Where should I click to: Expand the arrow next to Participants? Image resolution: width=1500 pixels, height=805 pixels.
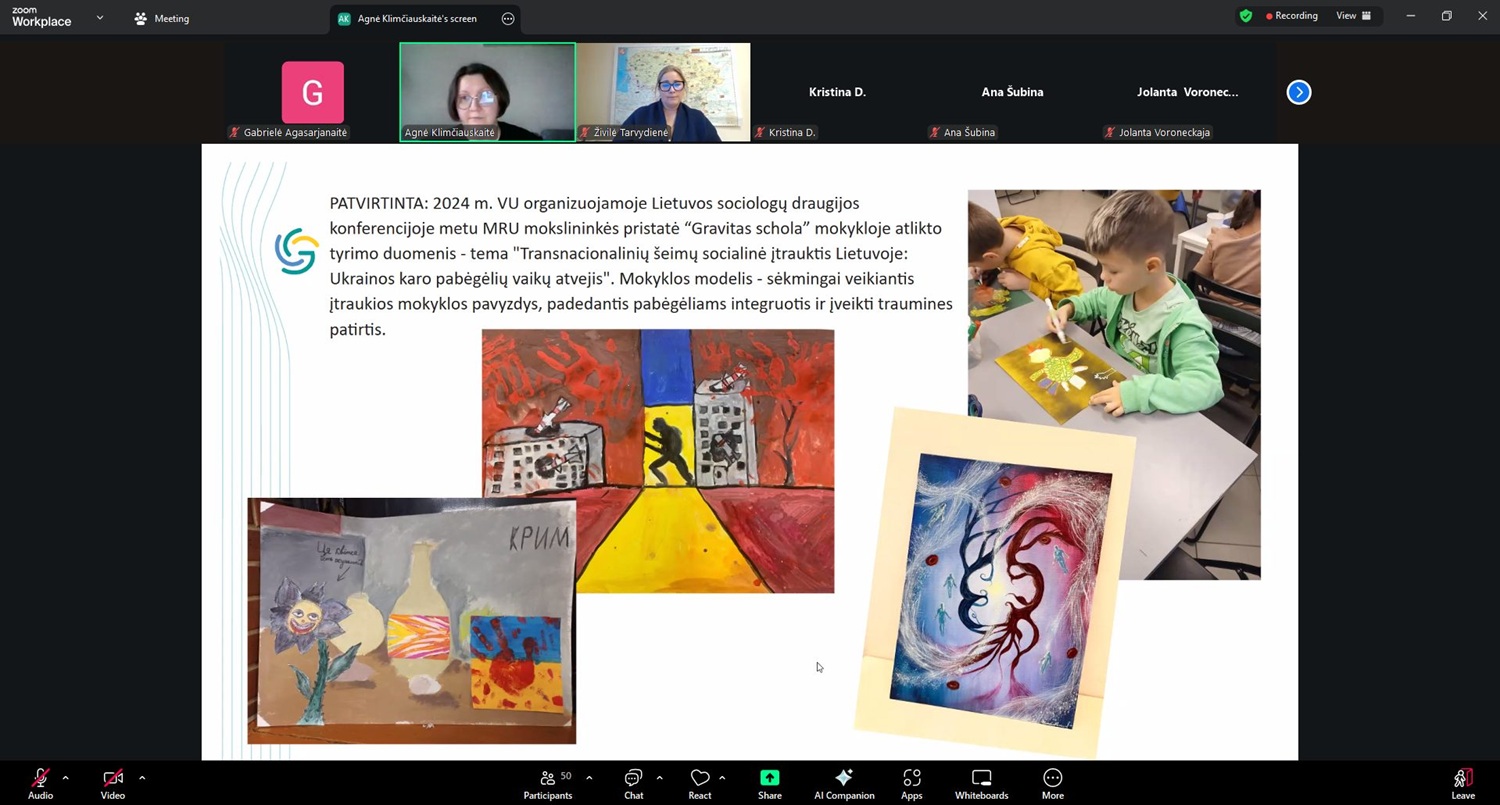[589, 777]
